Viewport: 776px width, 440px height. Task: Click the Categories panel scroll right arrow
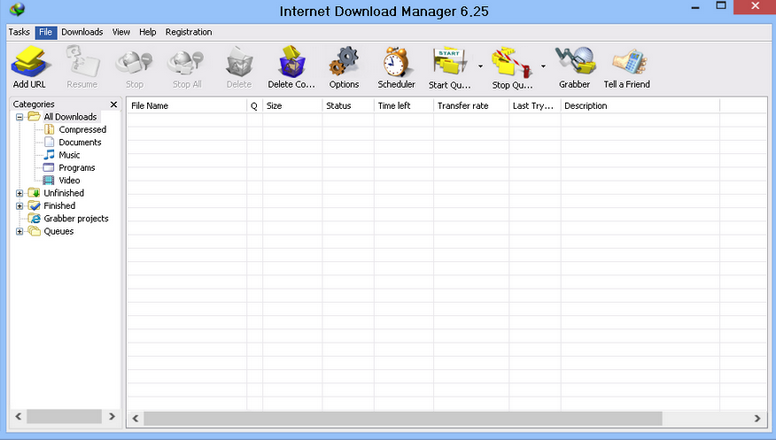click(112, 416)
